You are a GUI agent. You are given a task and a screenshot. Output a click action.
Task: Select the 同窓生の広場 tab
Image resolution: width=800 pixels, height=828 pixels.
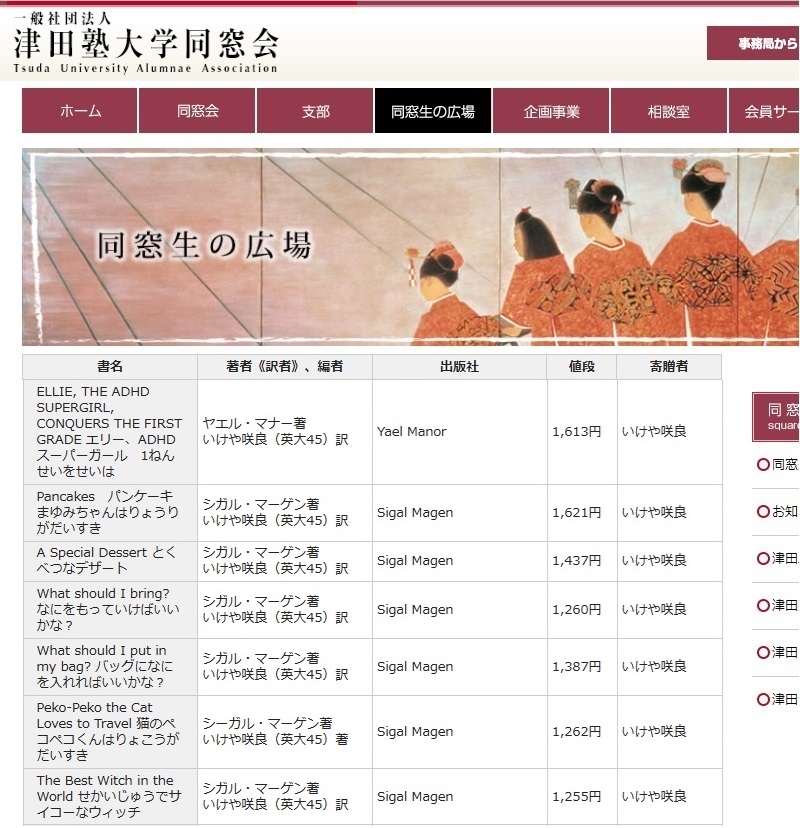point(433,111)
